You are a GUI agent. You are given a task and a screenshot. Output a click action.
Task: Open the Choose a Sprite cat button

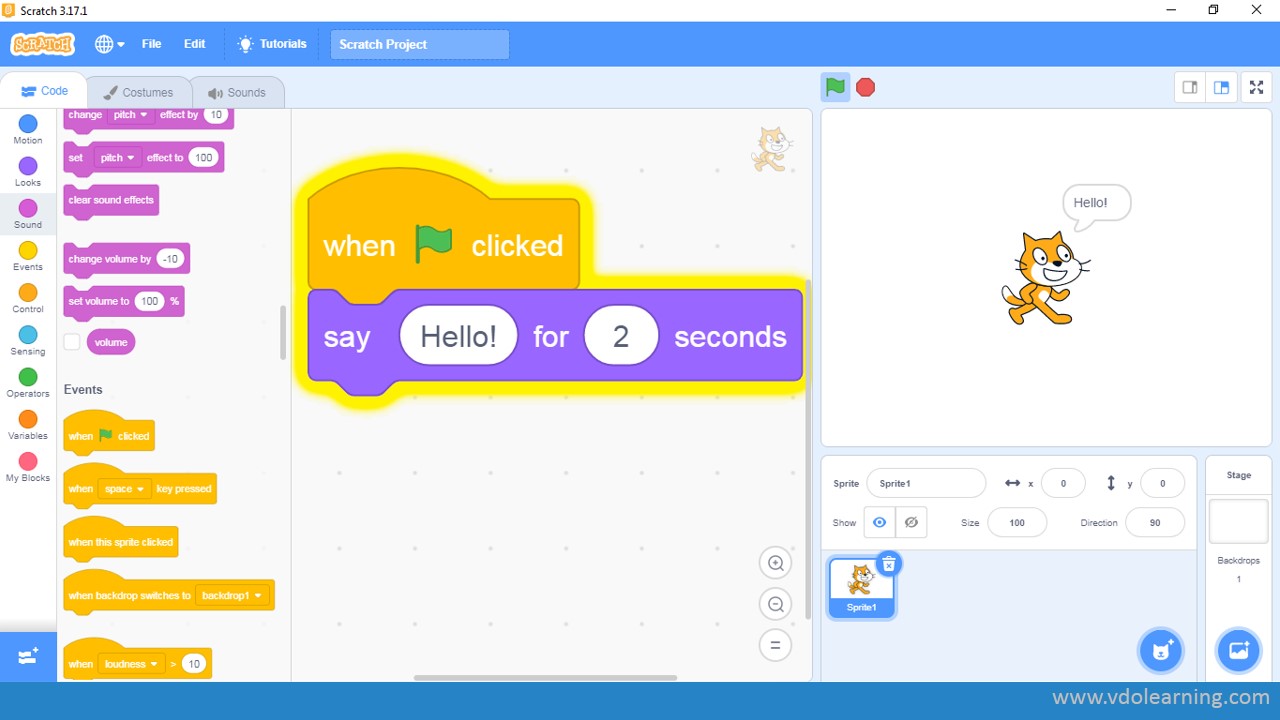click(x=1160, y=651)
